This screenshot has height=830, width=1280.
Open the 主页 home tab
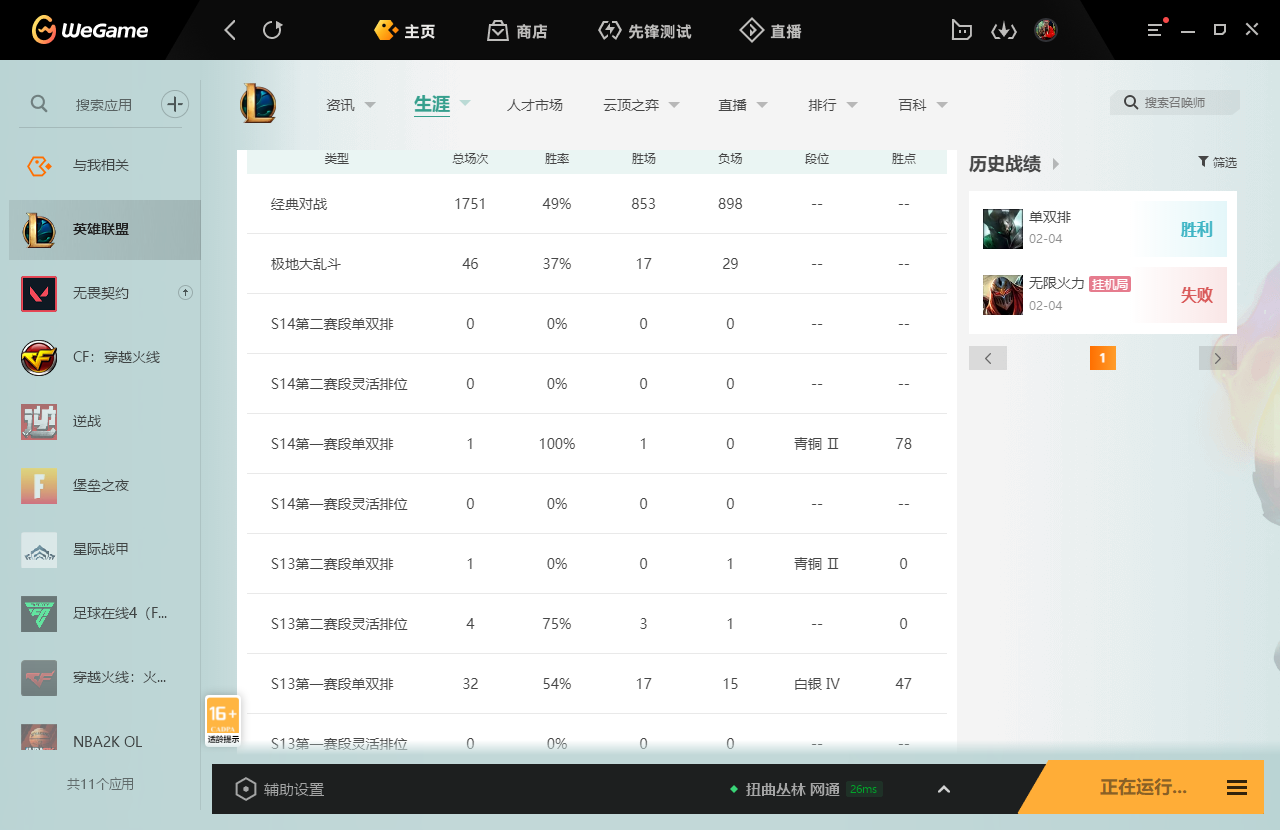[405, 31]
